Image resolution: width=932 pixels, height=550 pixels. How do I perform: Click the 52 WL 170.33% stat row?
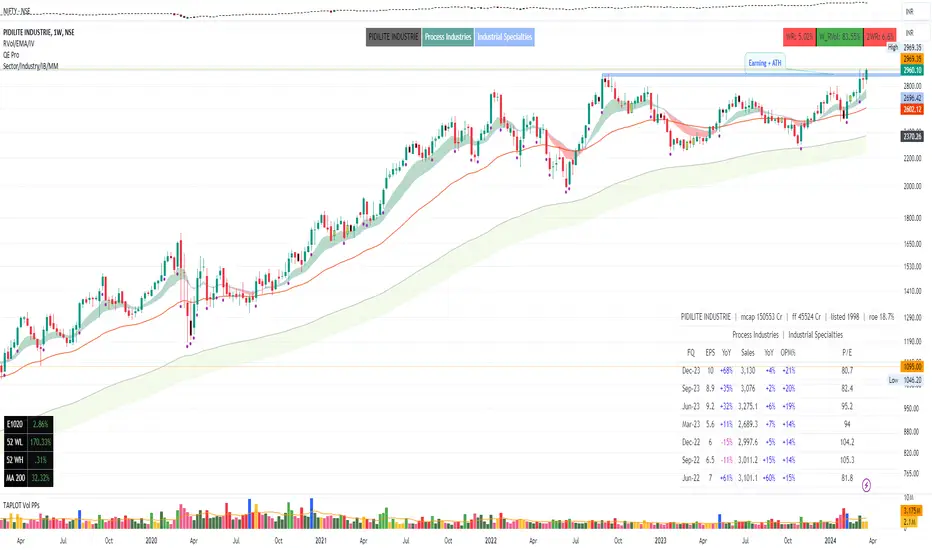click(x=28, y=442)
